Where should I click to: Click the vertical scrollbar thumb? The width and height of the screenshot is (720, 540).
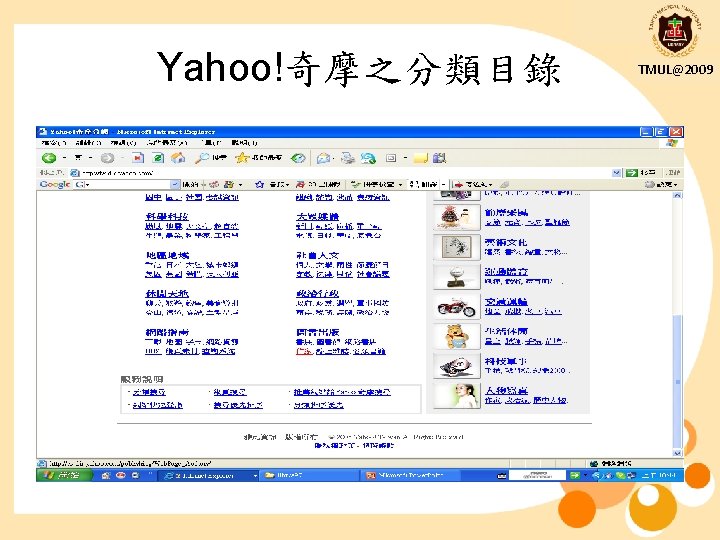pyautogui.click(x=677, y=381)
